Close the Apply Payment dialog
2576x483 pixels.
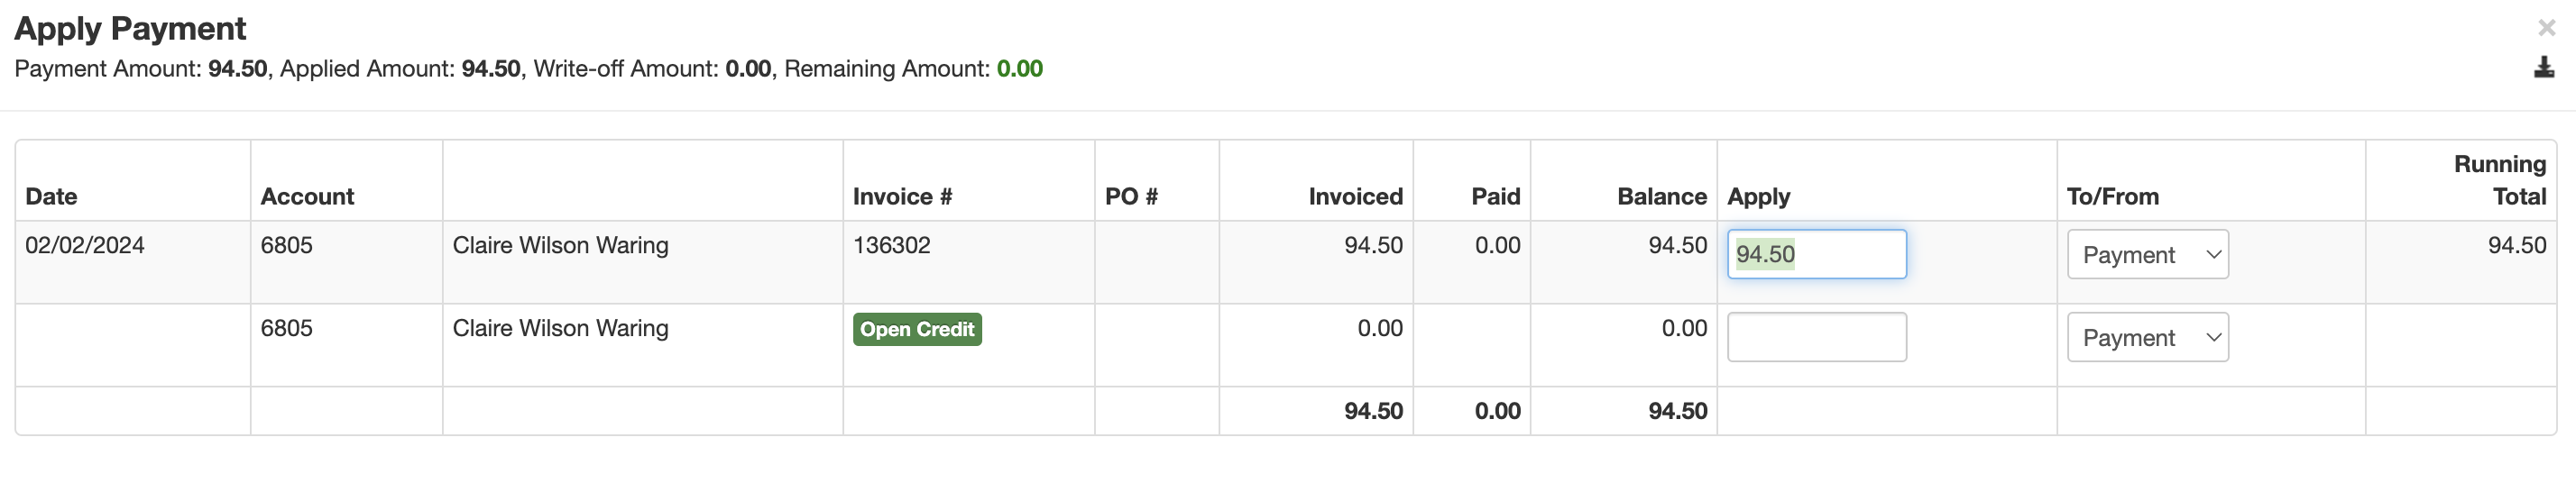pos(2546,28)
